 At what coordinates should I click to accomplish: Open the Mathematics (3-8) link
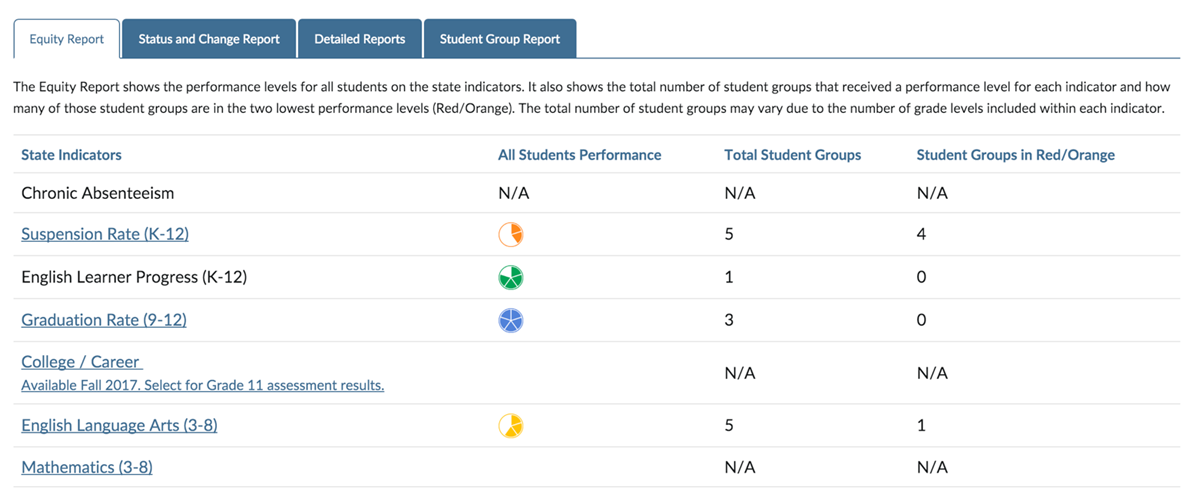[87, 467]
